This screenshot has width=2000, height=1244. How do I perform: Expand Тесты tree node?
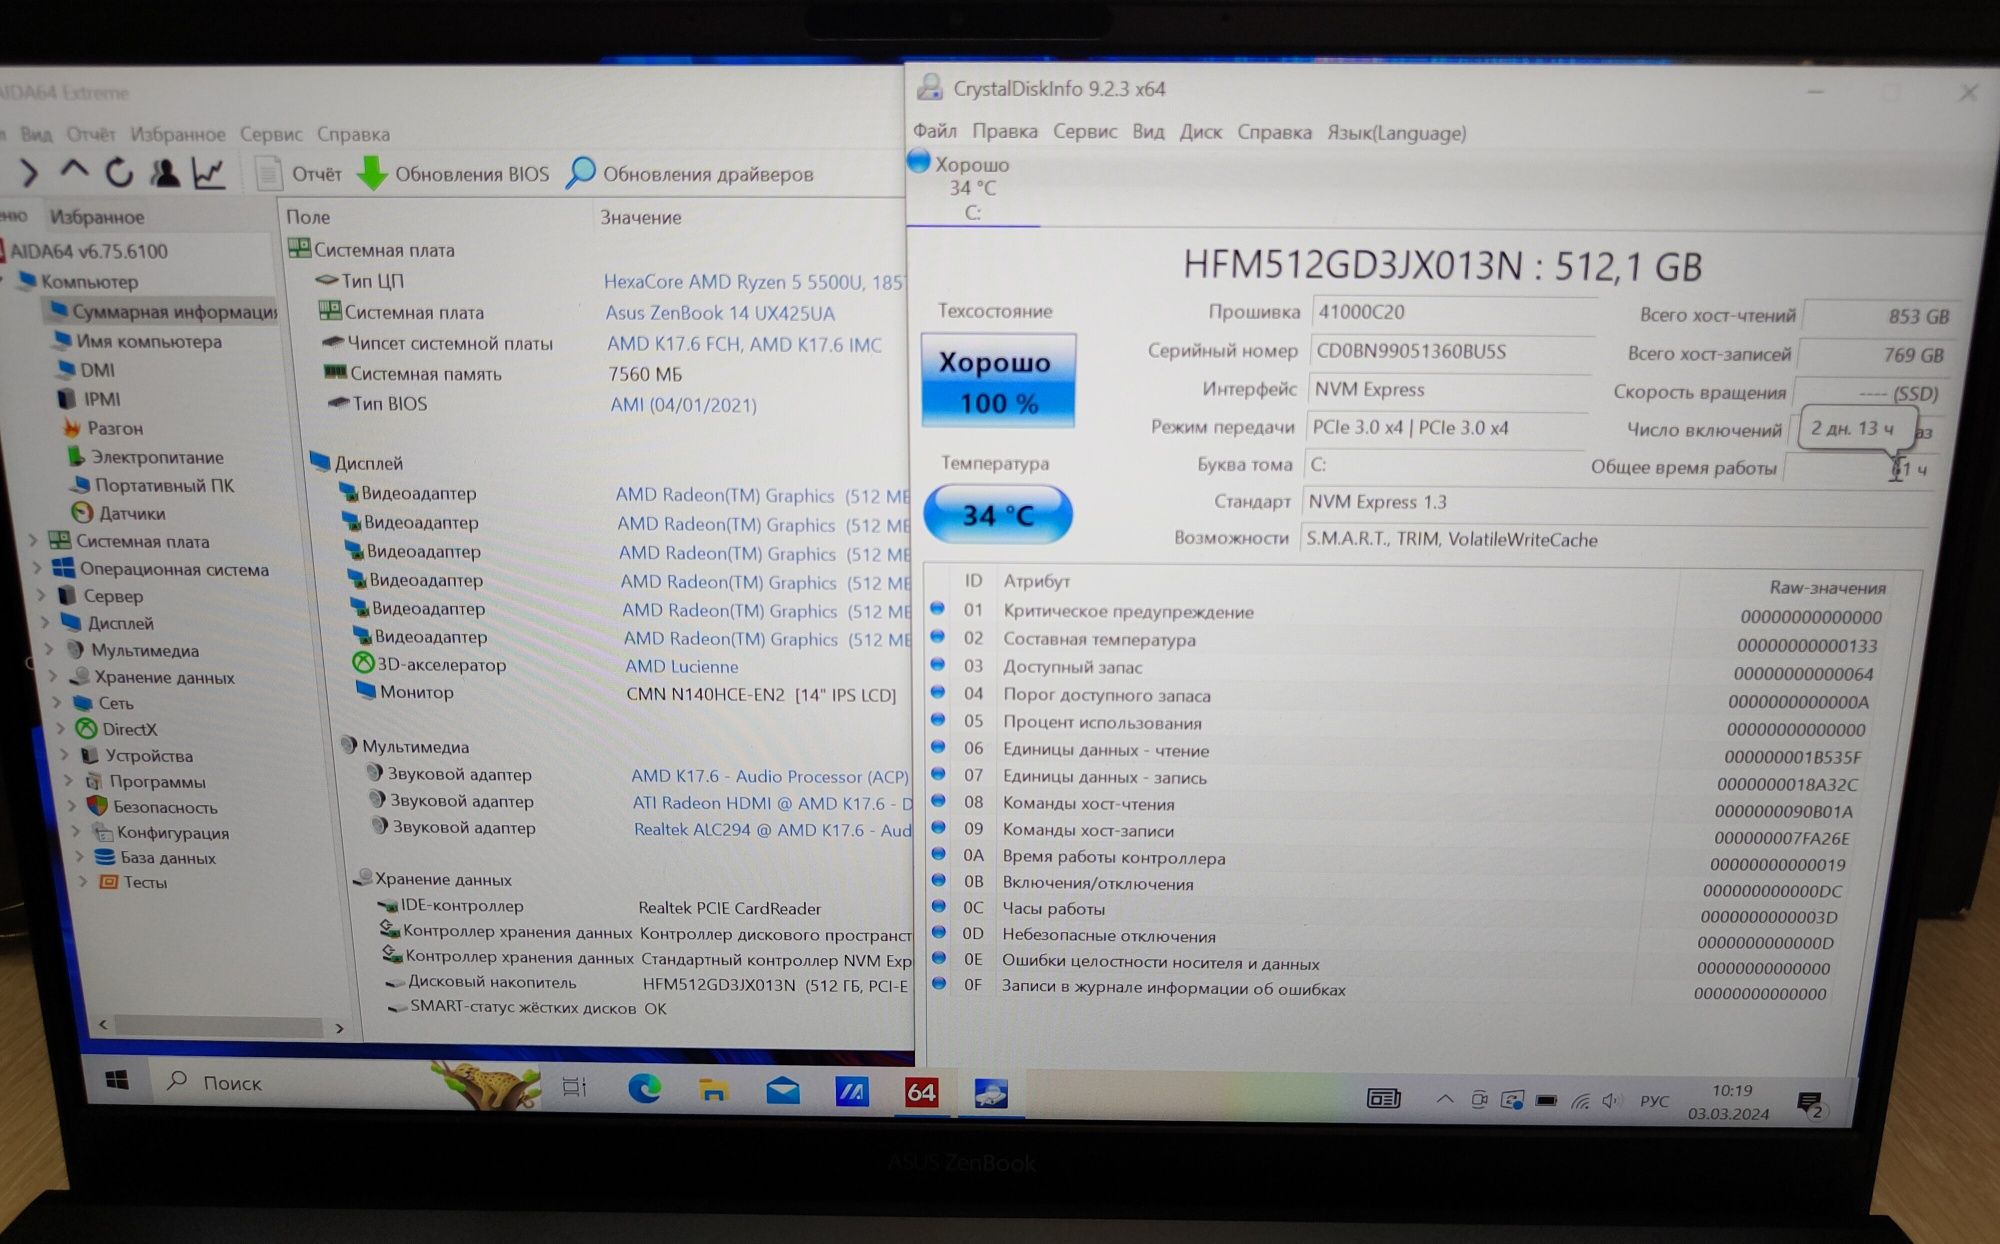click(x=84, y=882)
